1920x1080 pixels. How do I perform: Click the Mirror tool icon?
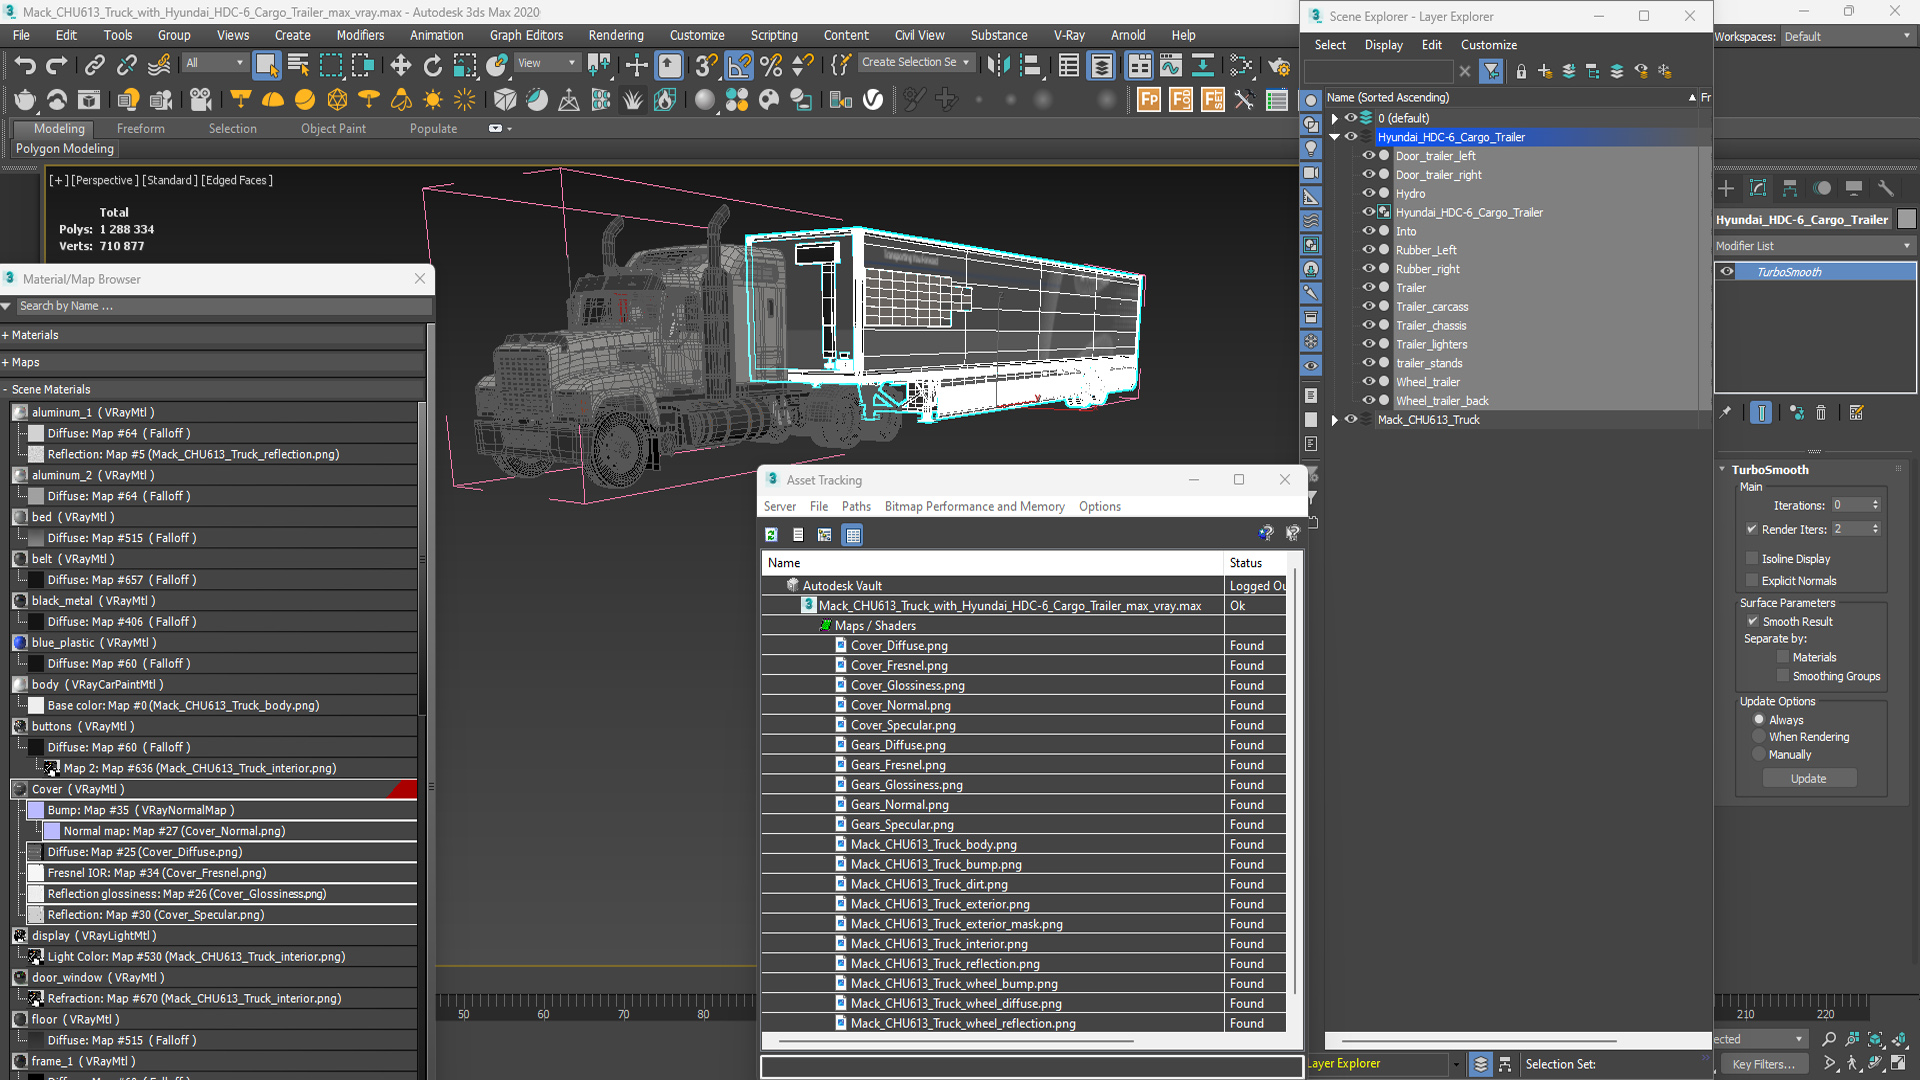tap(998, 66)
